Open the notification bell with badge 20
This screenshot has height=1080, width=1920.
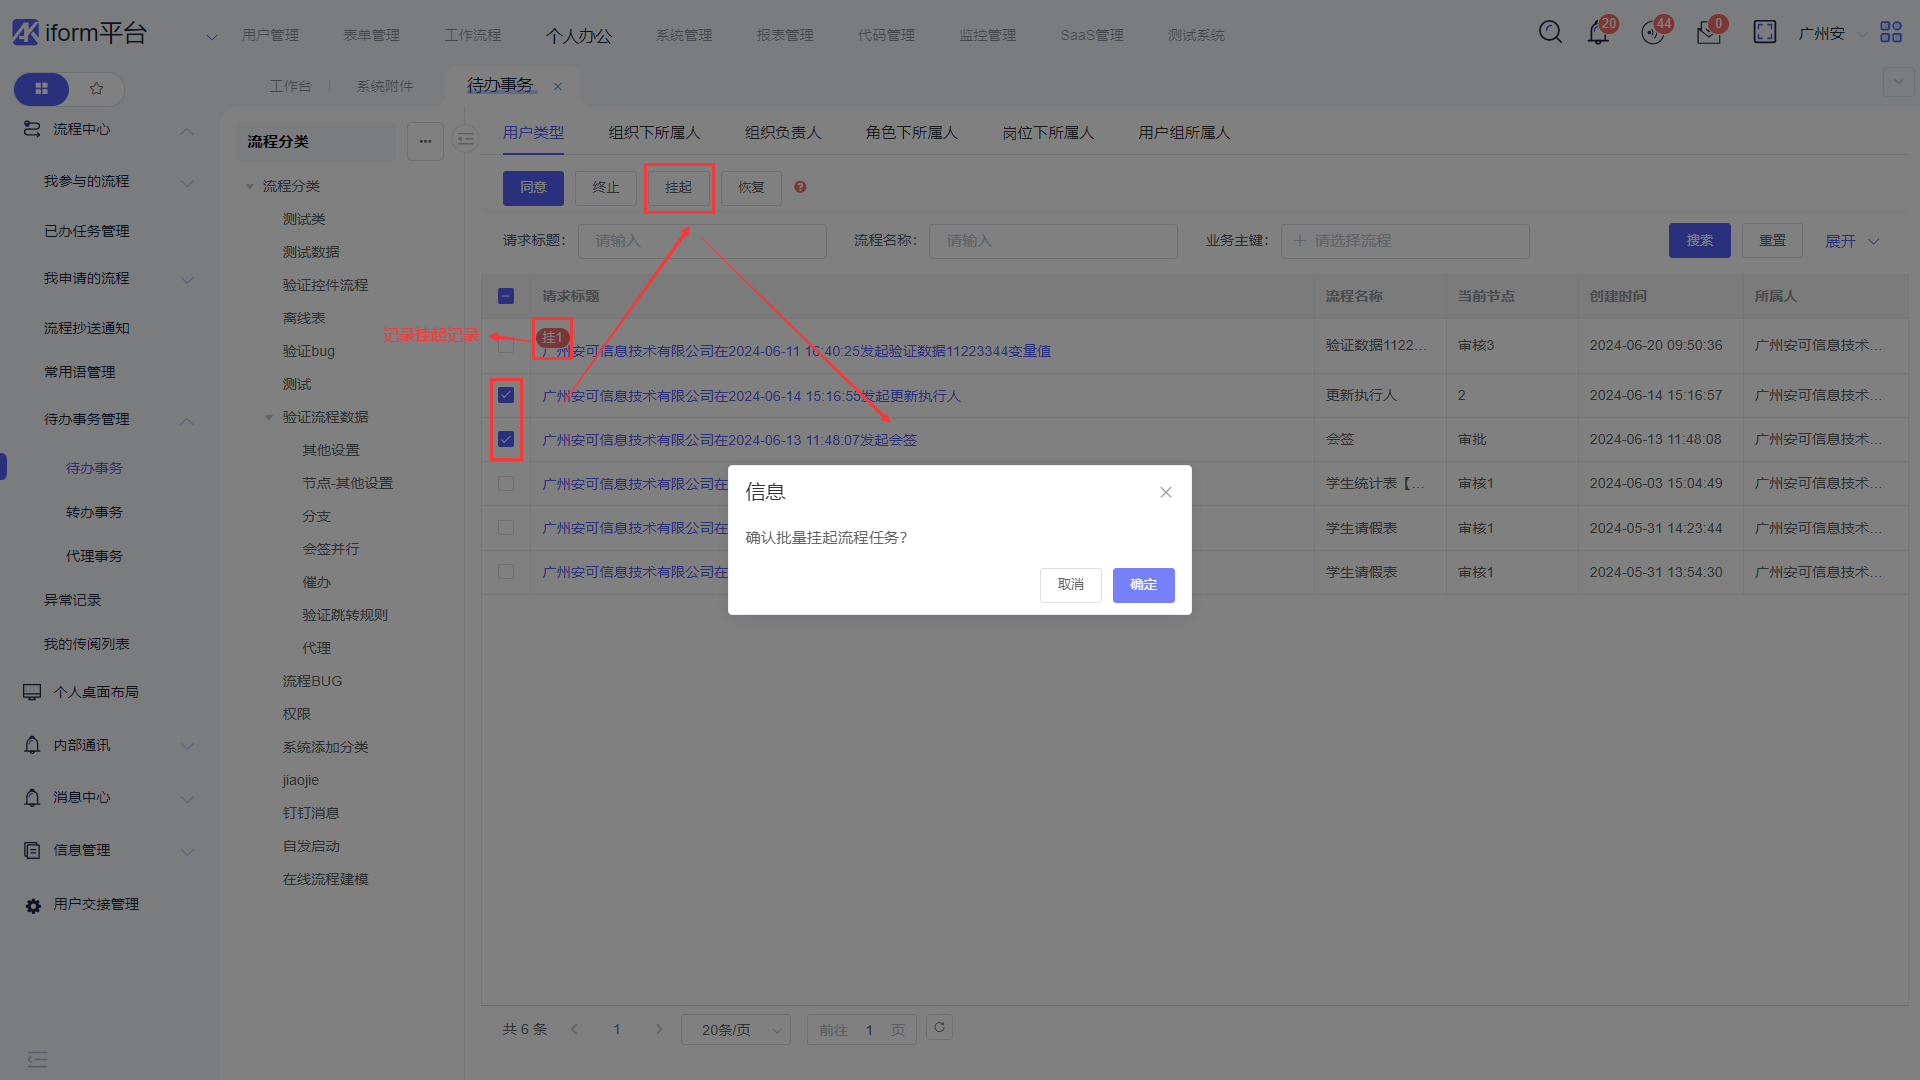pyautogui.click(x=1598, y=33)
